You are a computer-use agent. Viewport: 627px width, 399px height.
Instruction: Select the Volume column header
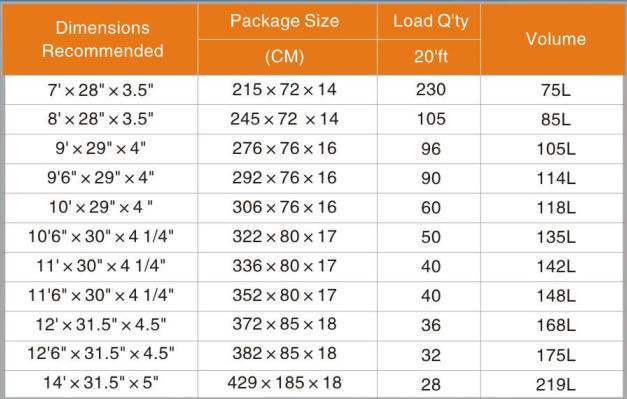click(x=554, y=39)
